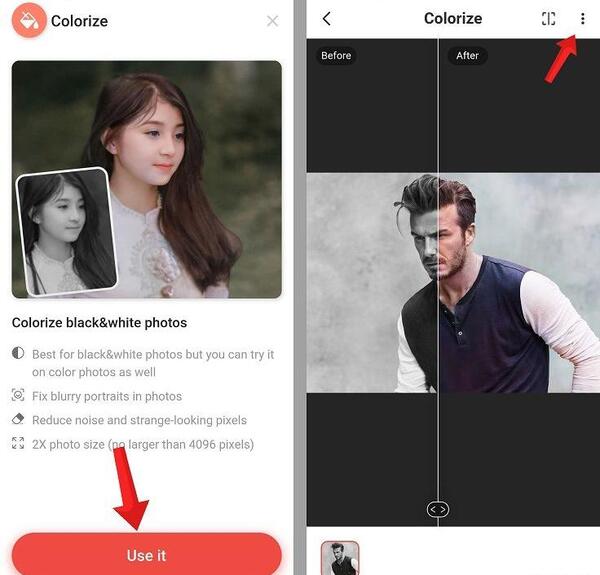Click the grayscale half of man's photo
600x575 pixels.
tap(372, 283)
